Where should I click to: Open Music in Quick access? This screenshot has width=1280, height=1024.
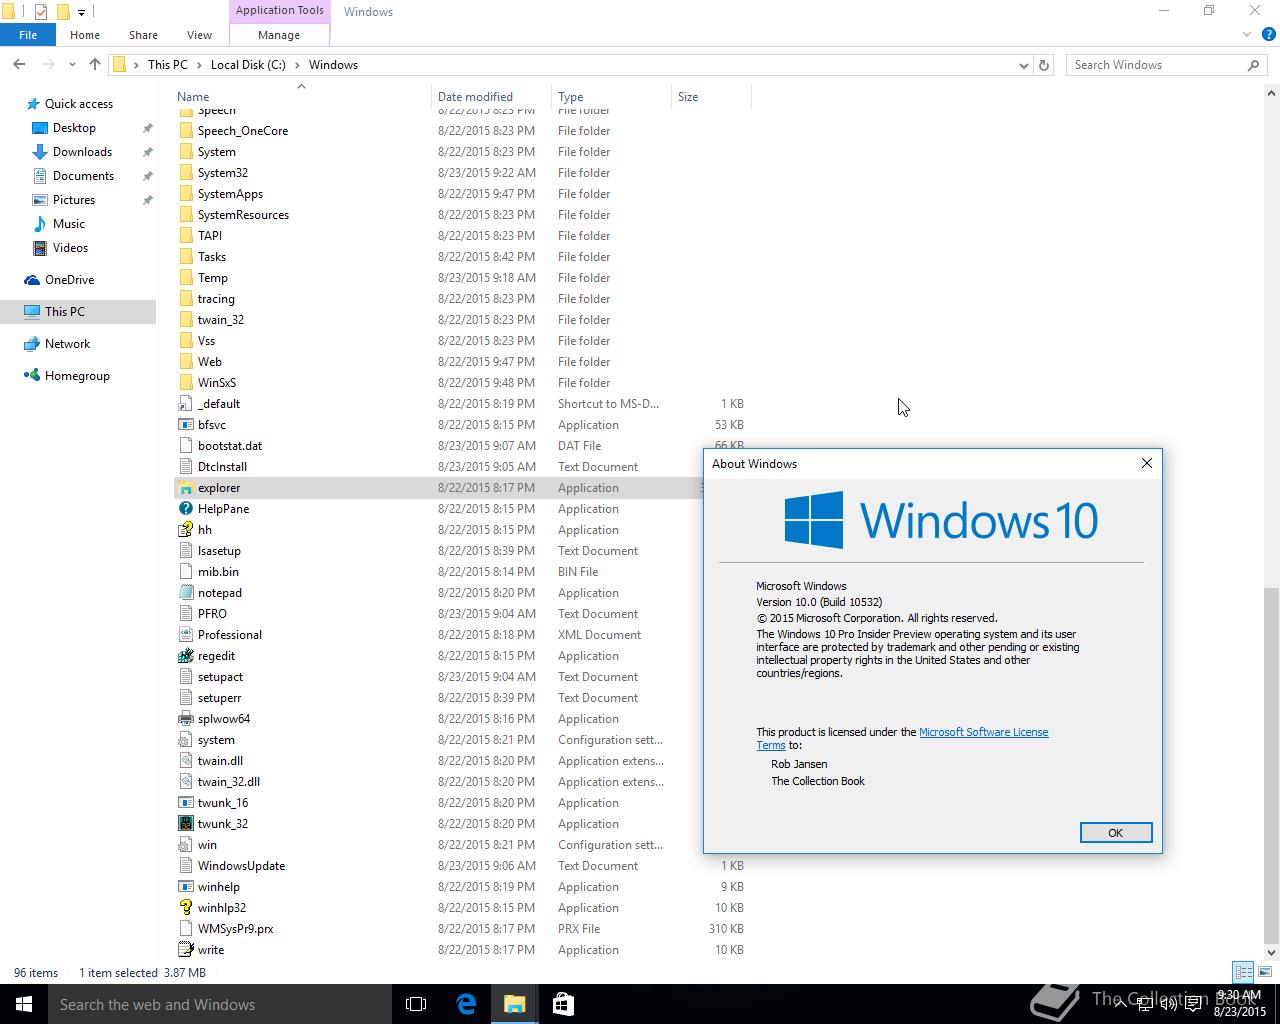tap(69, 224)
